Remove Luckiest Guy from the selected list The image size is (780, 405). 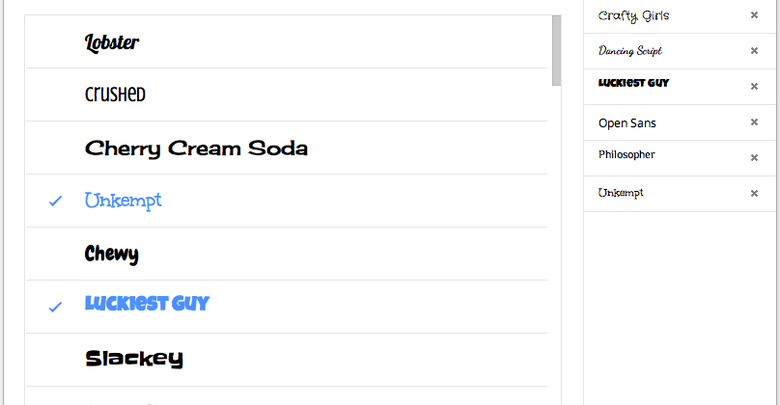[x=754, y=87]
